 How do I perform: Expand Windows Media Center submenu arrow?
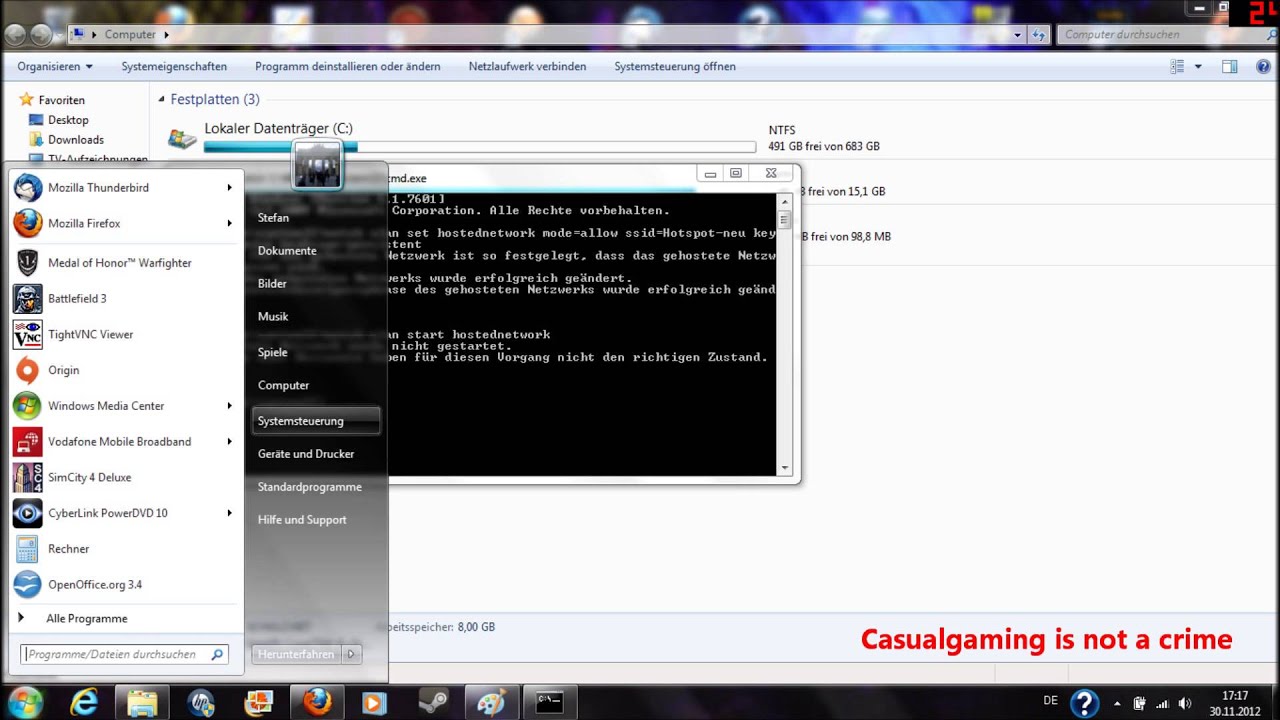[229, 406]
